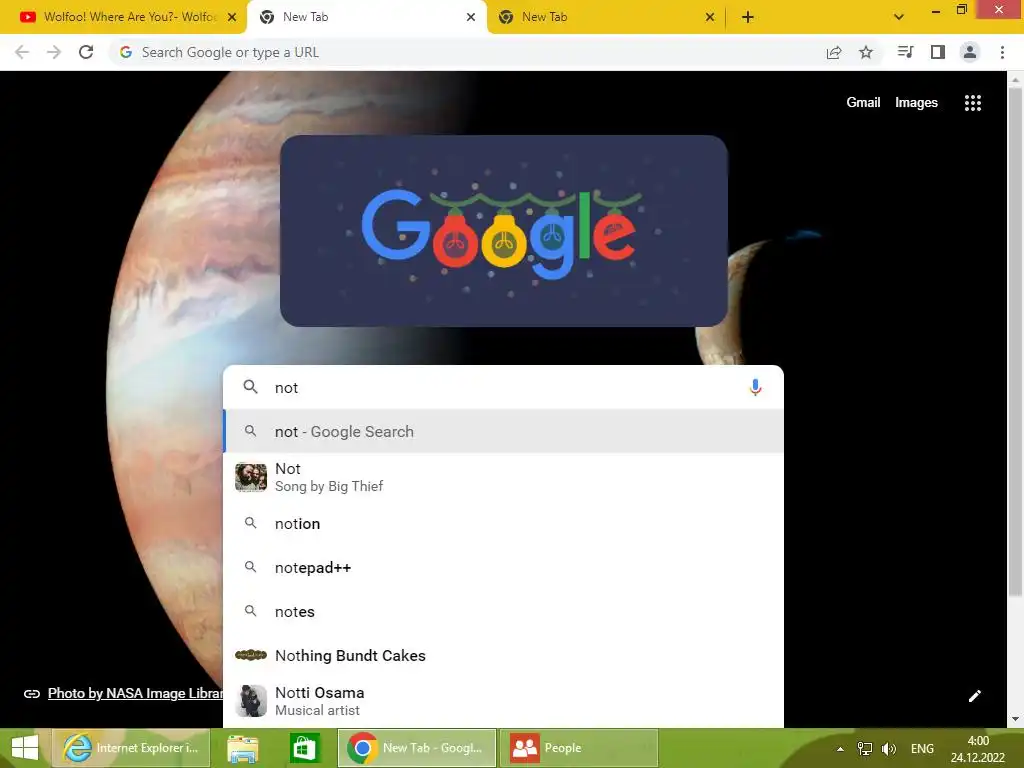
Task: Open Chrome's three-dot menu
Action: (x=1002, y=52)
